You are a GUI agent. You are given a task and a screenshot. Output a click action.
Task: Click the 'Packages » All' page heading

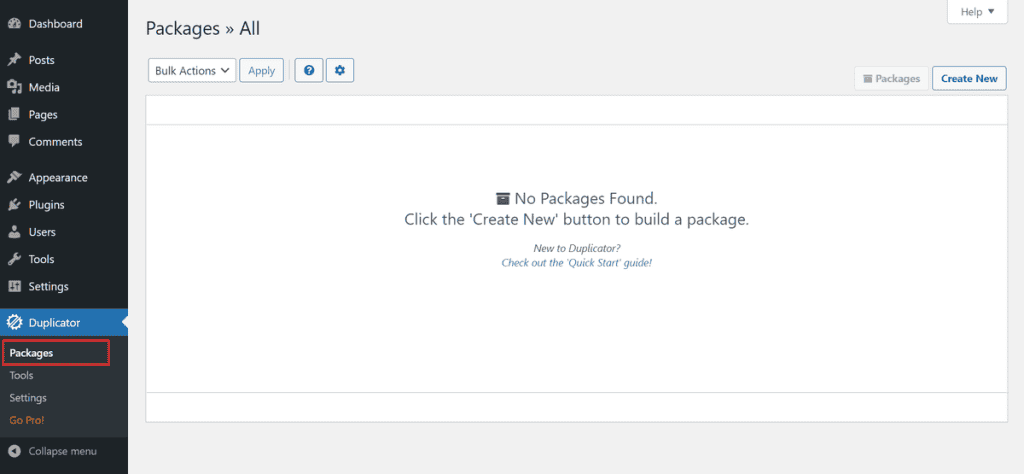(202, 29)
